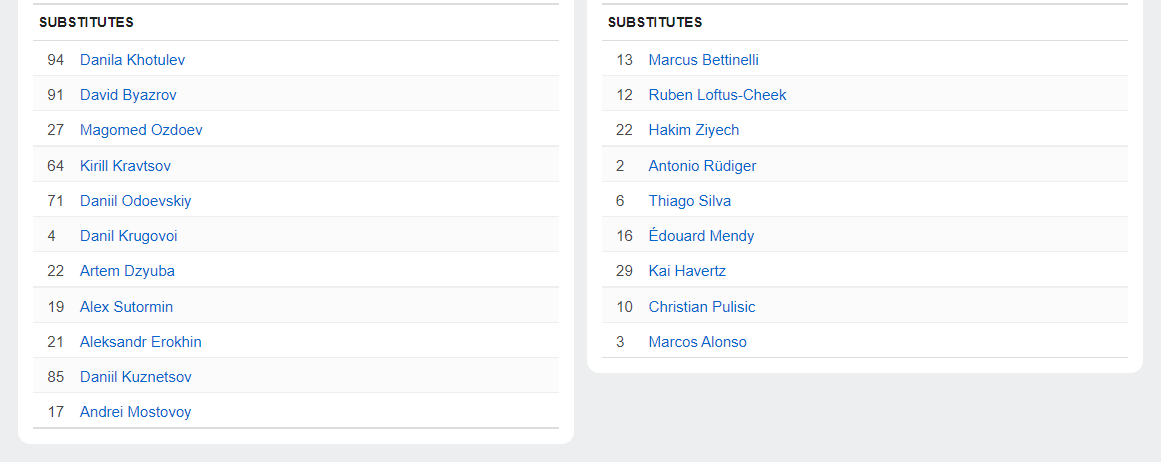
Task: Click the David Byazrov link
Action: point(128,95)
